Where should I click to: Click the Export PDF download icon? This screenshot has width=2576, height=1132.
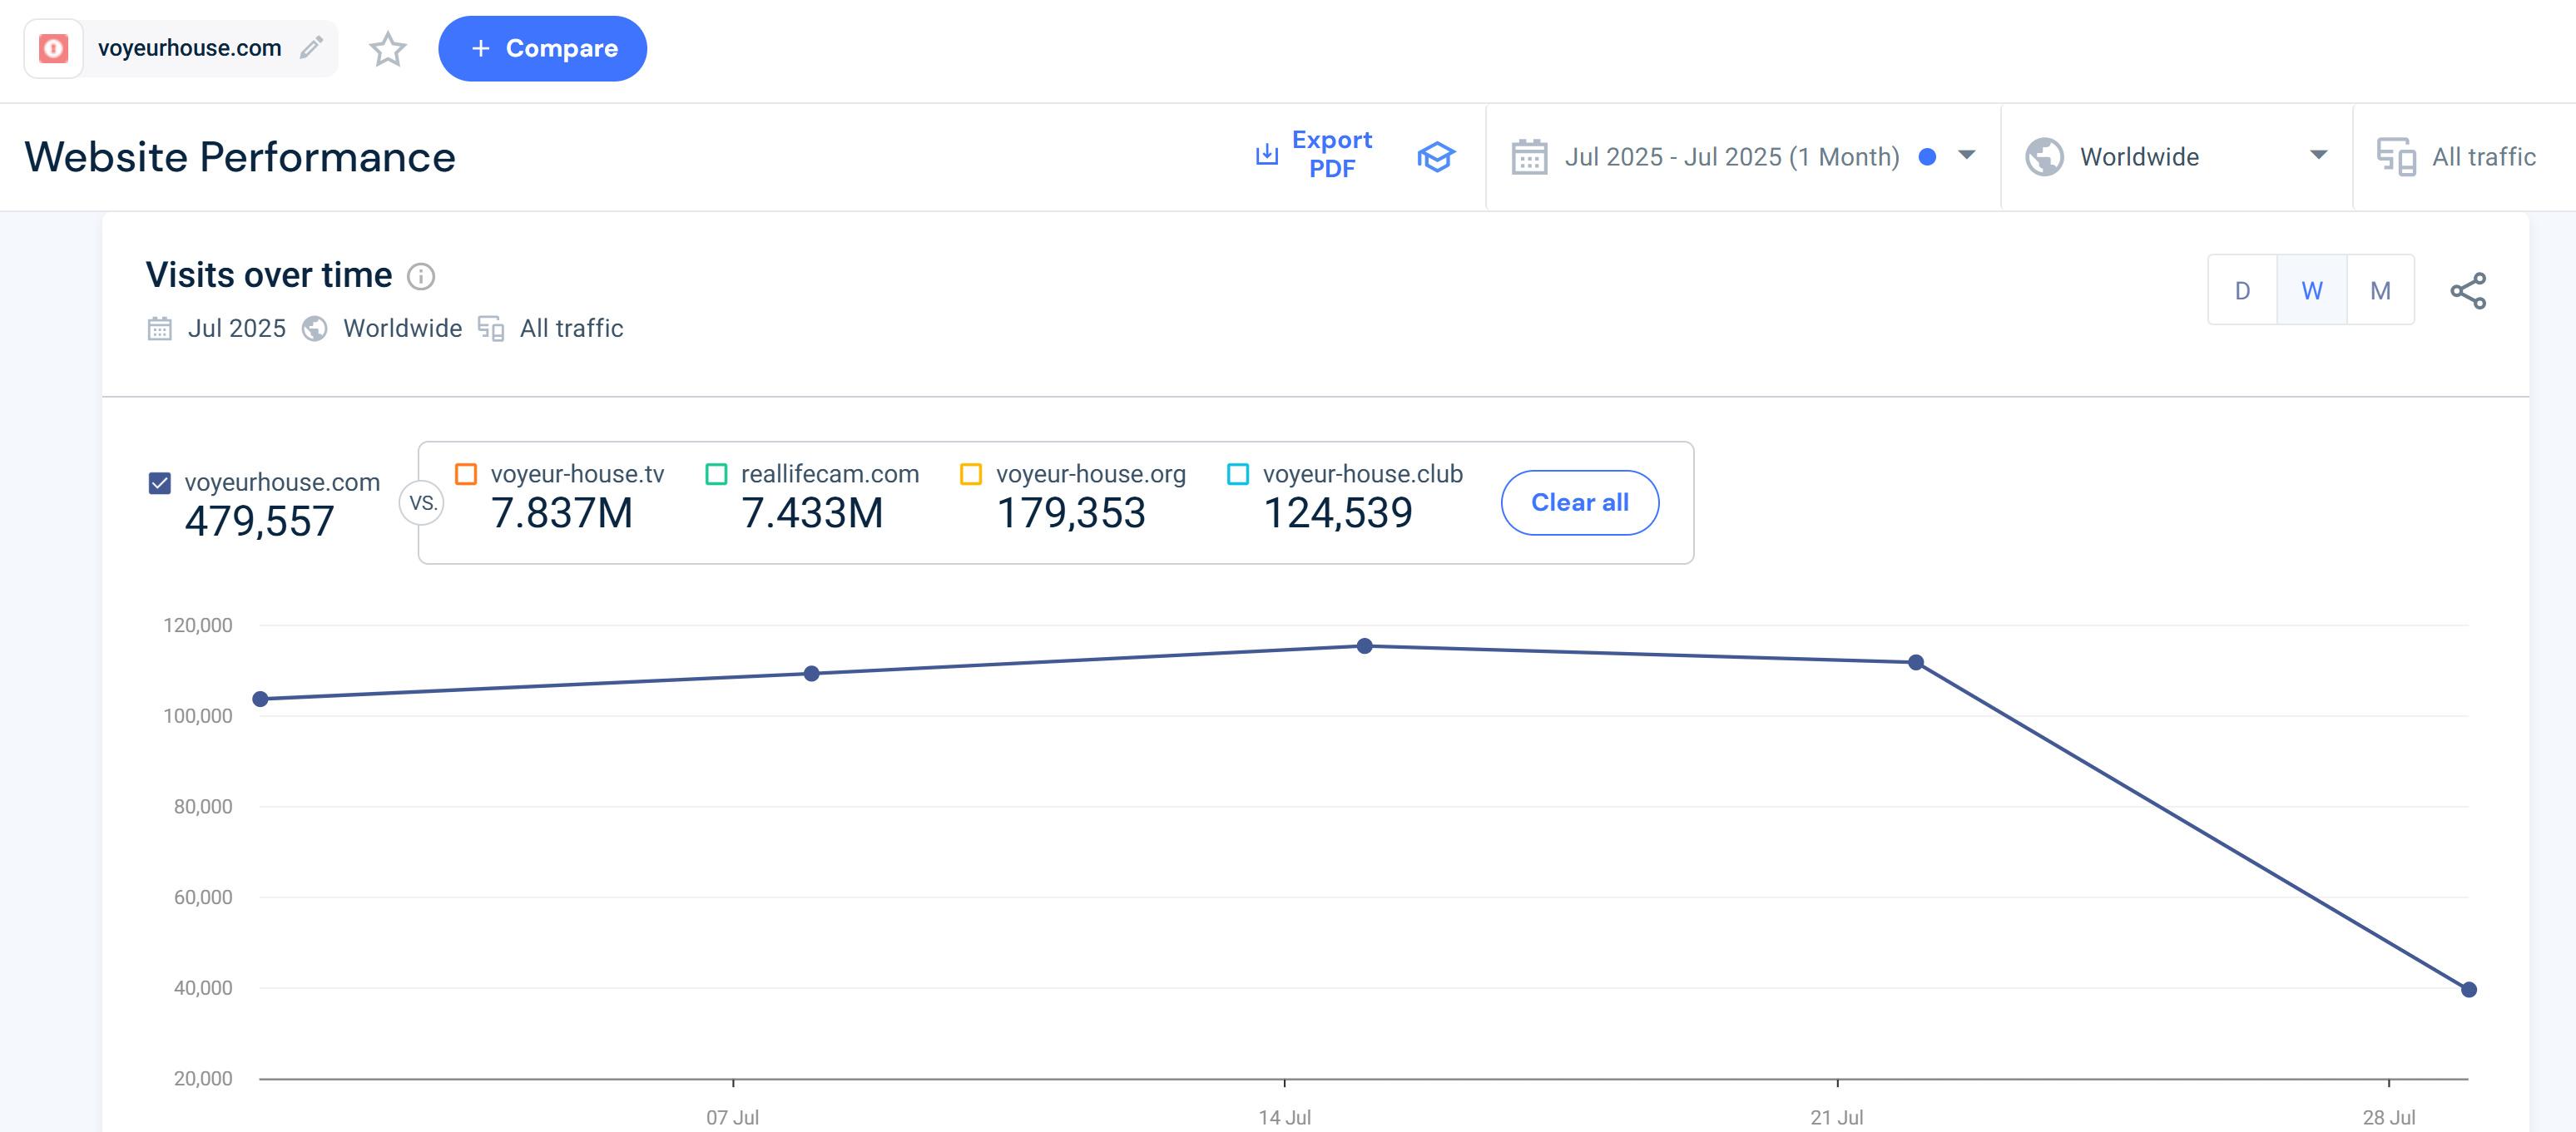1266,154
